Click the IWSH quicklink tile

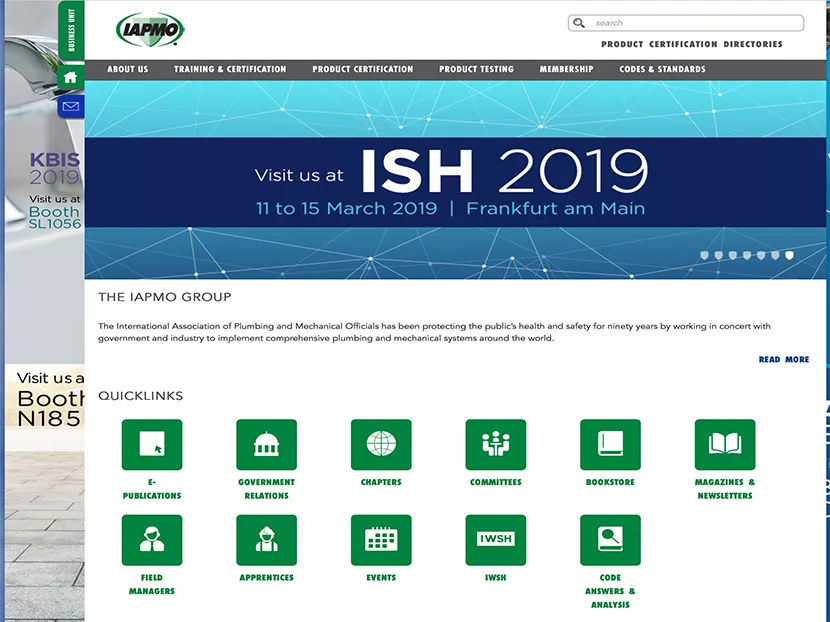pyautogui.click(x=496, y=539)
